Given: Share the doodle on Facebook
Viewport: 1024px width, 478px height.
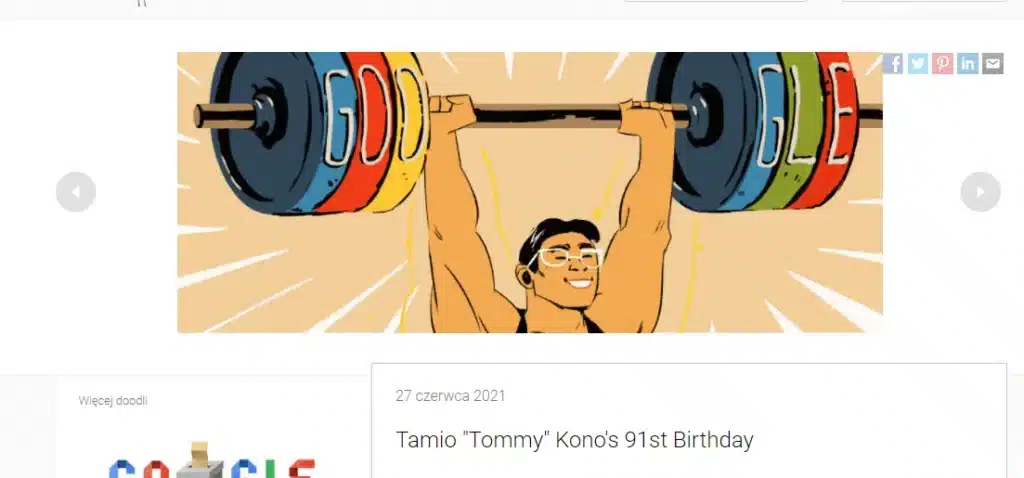Looking at the screenshot, I should (x=893, y=63).
